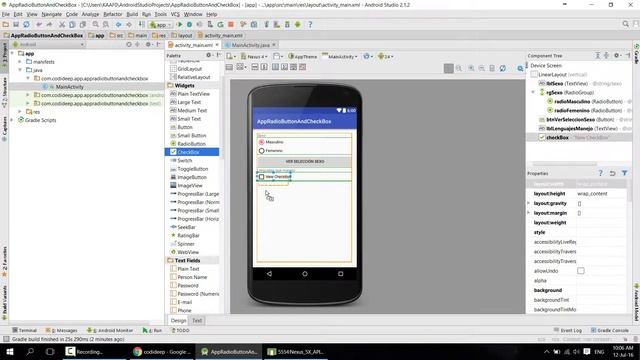Open Search Everywhere magnifier at top right

pyautogui.click(x=626, y=24)
